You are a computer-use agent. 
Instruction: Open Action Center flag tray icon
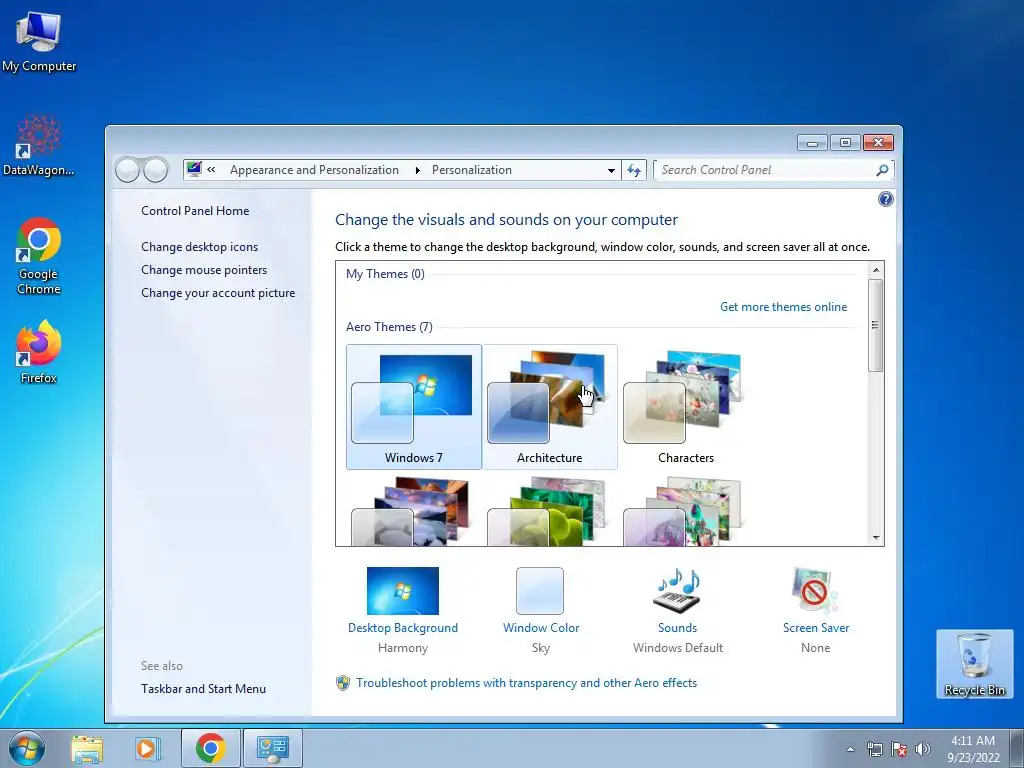click(x=899, y=750)
